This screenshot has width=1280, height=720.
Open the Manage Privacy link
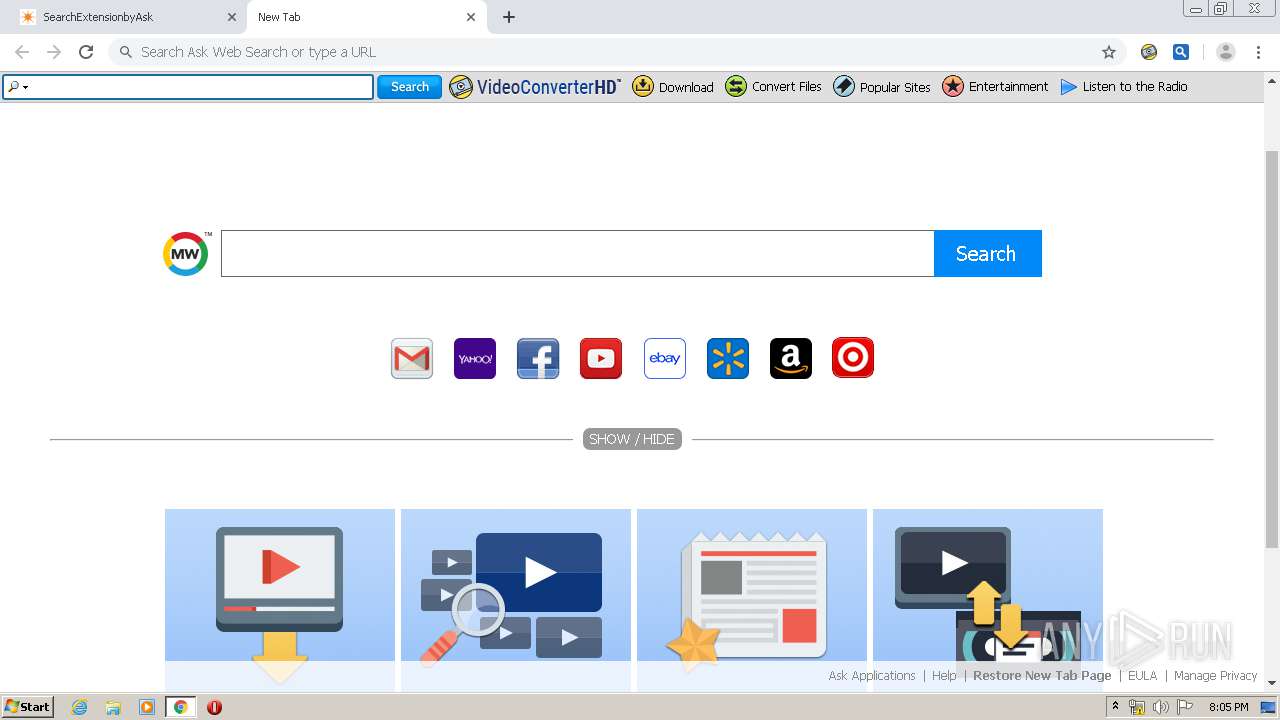point(1215,676)
